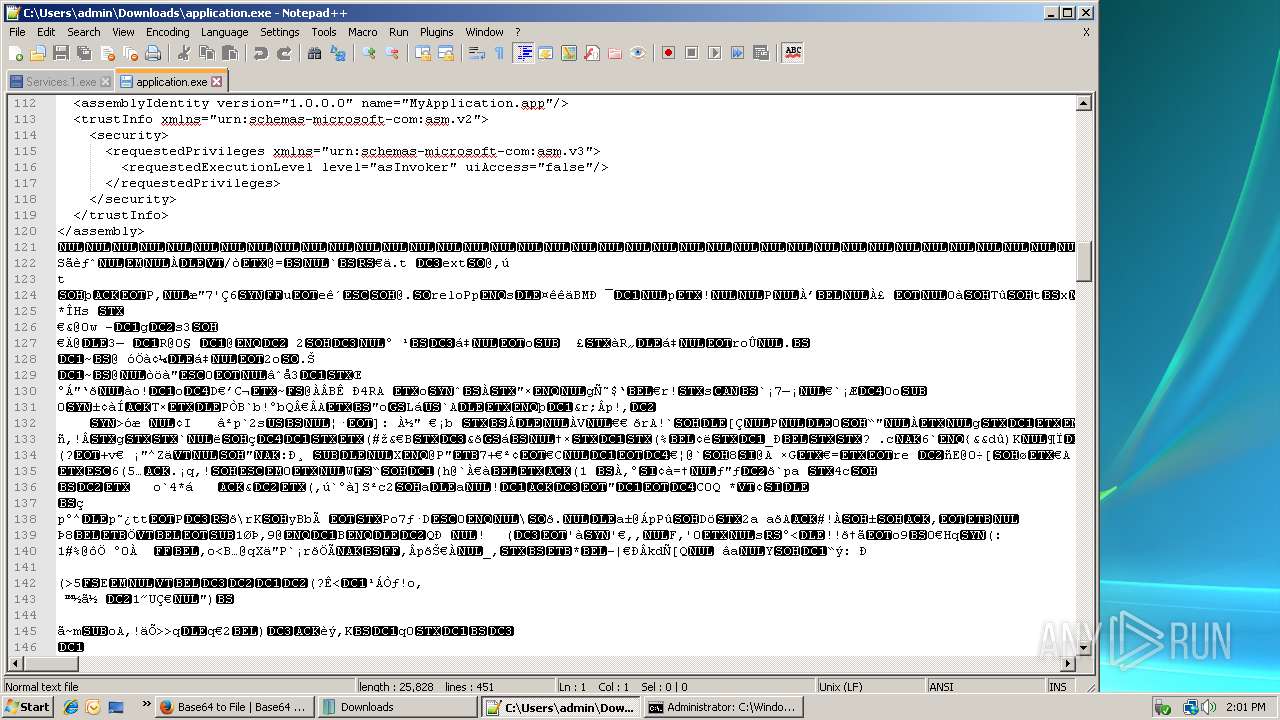Click vertical scrollbar down arrow

(x=1084, y=648)
